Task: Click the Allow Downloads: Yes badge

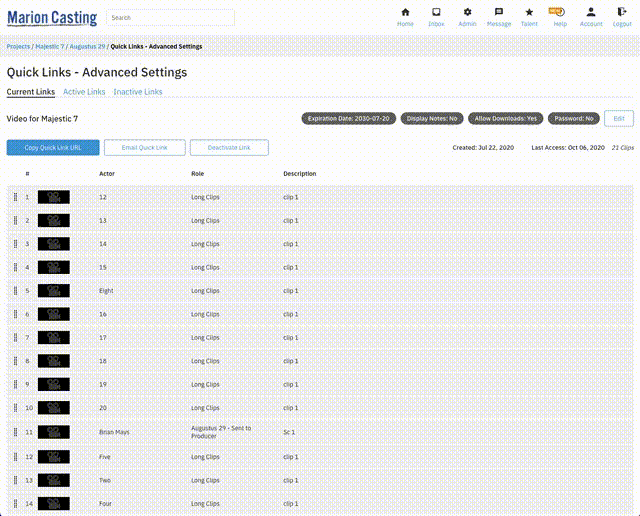Action: 505,118
